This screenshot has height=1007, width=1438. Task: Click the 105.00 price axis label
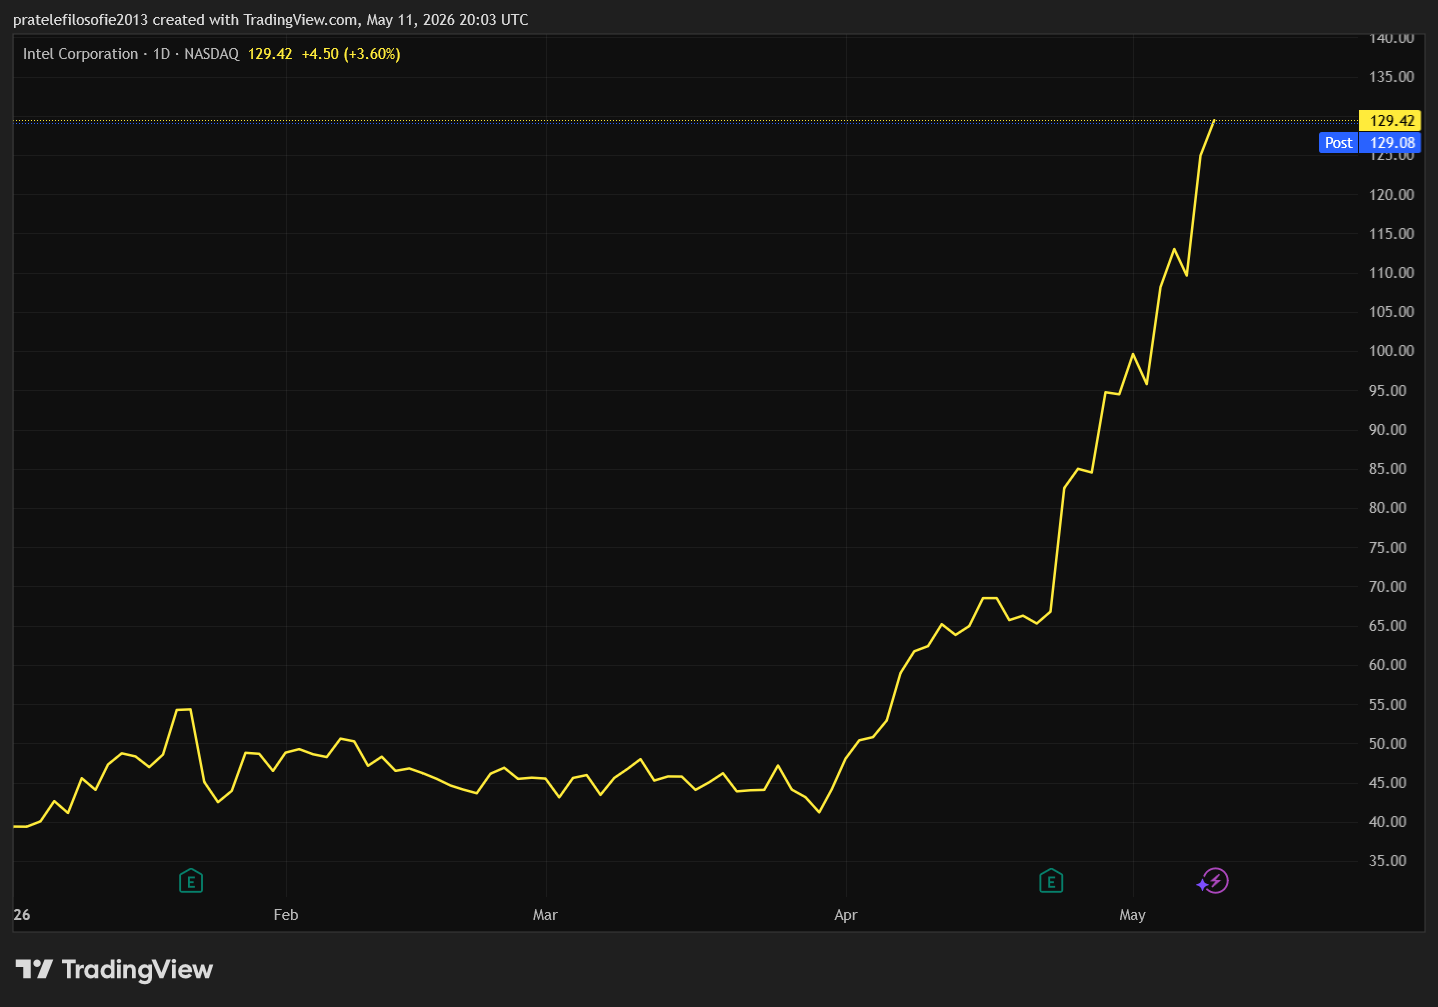coord(1391,312)
